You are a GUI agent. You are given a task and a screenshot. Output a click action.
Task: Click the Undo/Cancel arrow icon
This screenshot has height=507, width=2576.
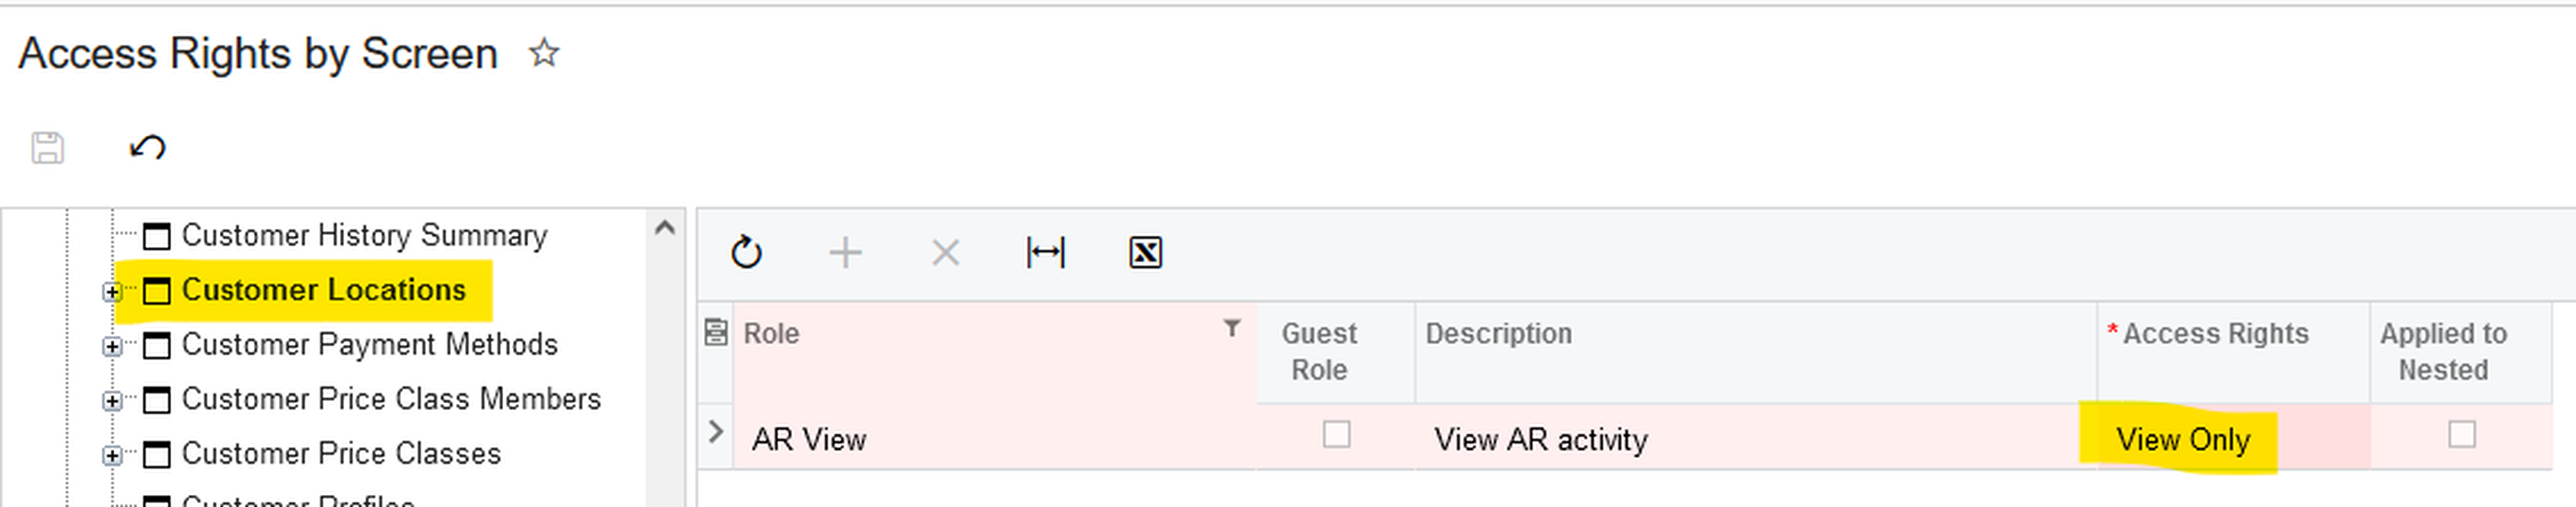tap(147, 148)
